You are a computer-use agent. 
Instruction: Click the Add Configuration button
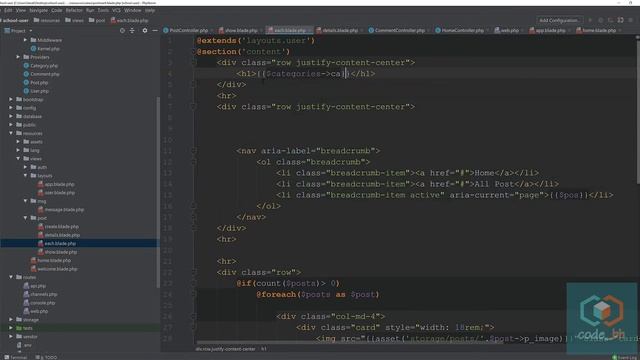[x=559, y=20]
